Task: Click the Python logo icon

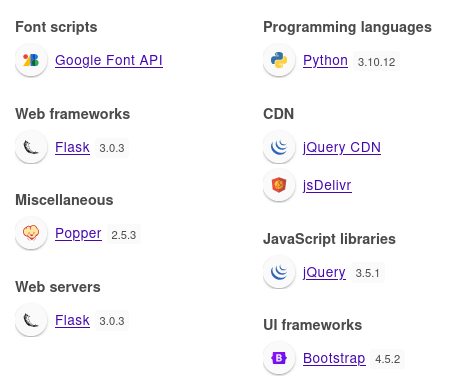Action: 279,60
